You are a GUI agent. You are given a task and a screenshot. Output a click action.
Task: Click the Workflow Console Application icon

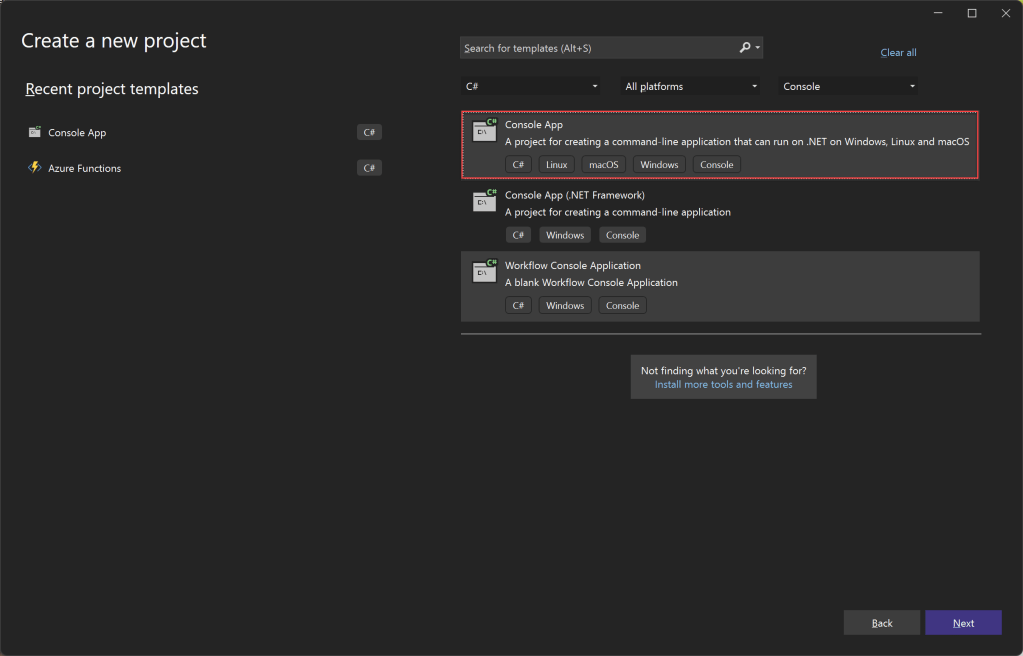click(485, 271)
